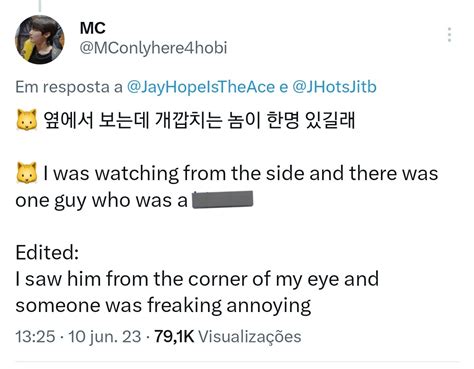Visit the @JHotsJitb mention
Viewport: 474px width, 369px height.
pyautogui.click(x=334, y=87)
